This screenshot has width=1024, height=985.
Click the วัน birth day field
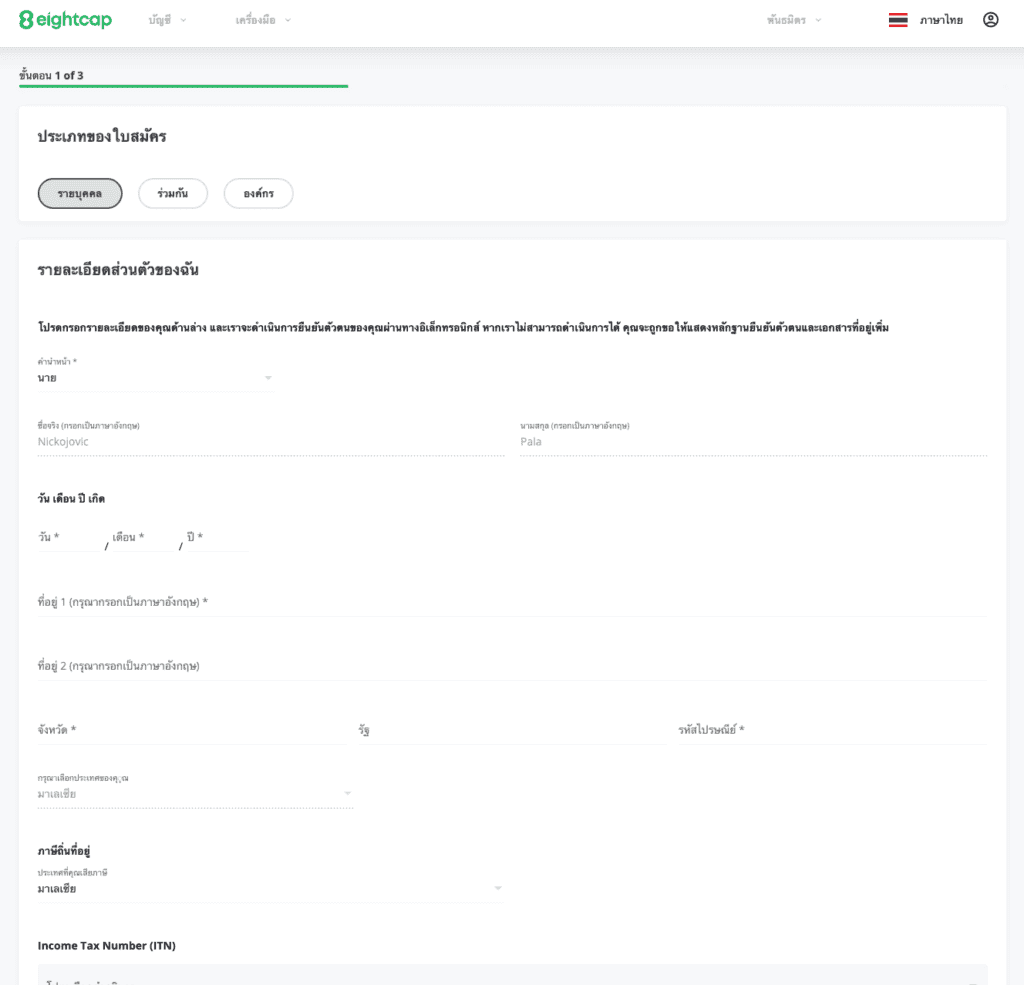point(68,538)
